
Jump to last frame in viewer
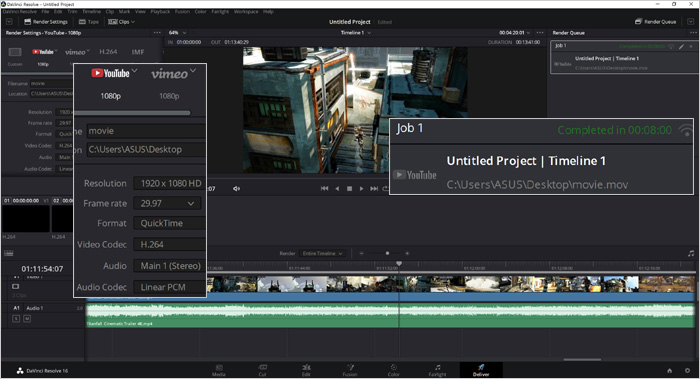(374, 188)
